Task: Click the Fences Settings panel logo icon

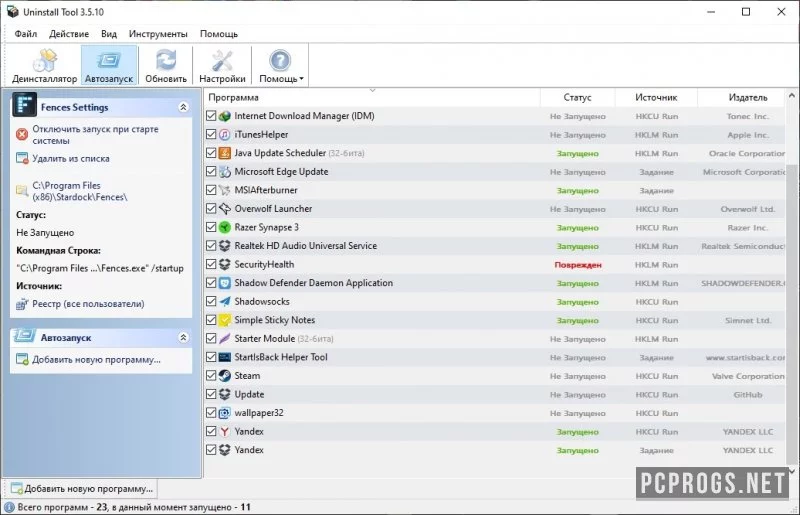Action: (24, 105)
